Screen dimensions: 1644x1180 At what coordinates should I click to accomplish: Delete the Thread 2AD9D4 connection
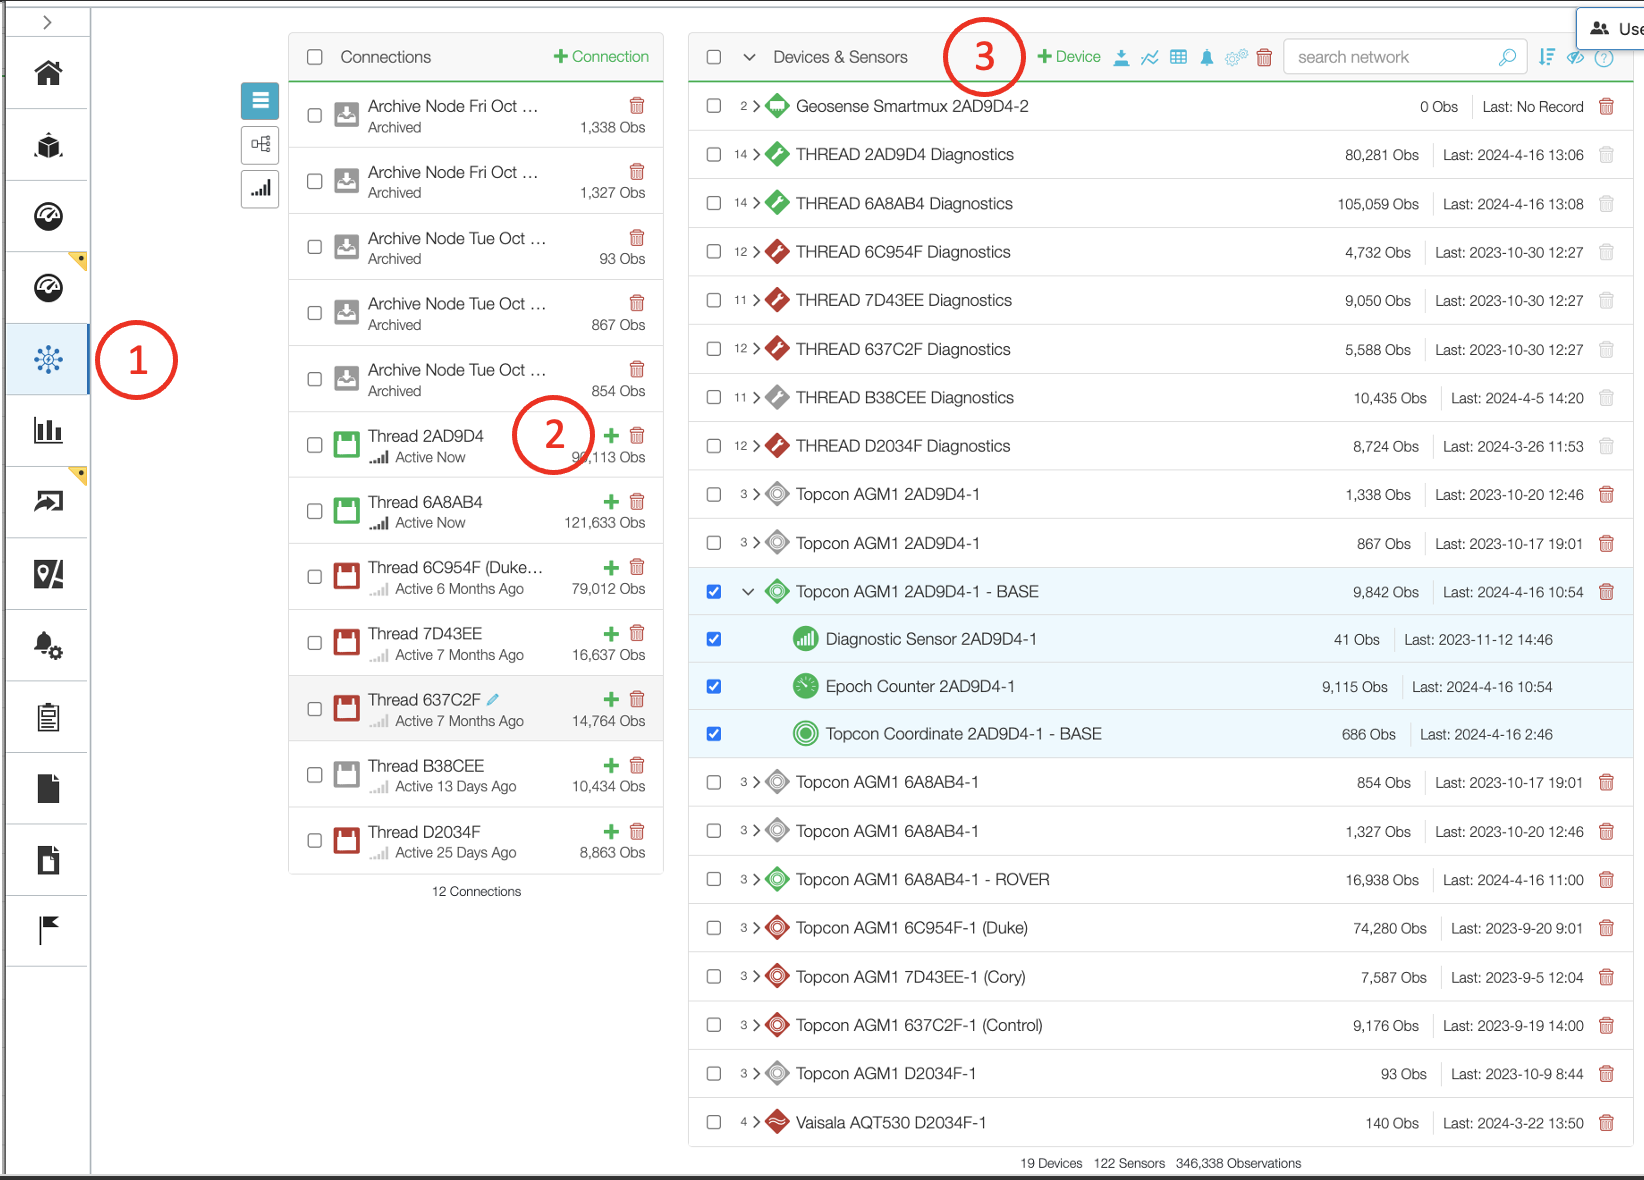[x=637, y=435]
